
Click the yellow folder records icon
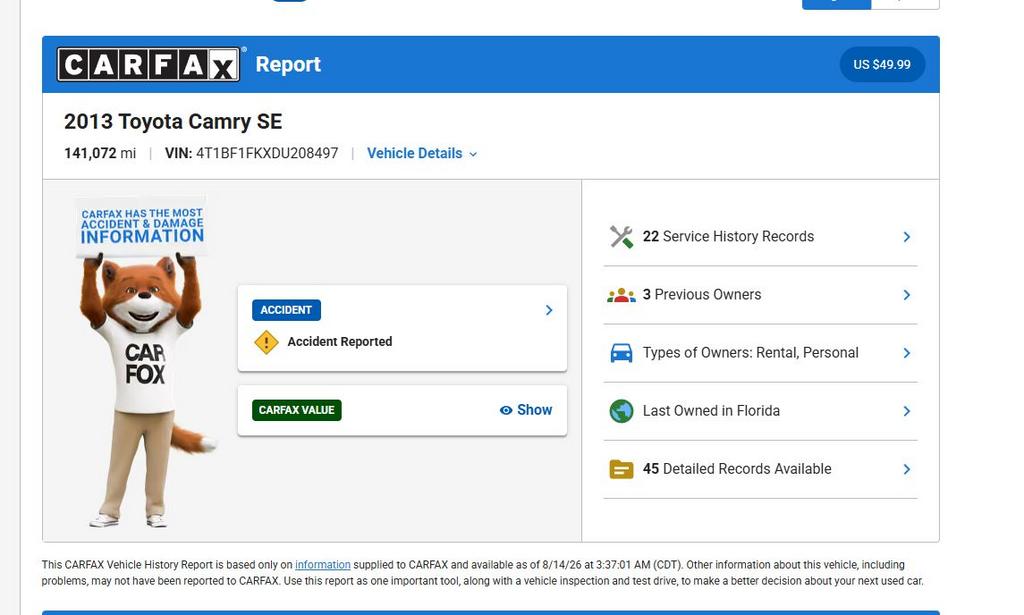click(x=621, y=469)
